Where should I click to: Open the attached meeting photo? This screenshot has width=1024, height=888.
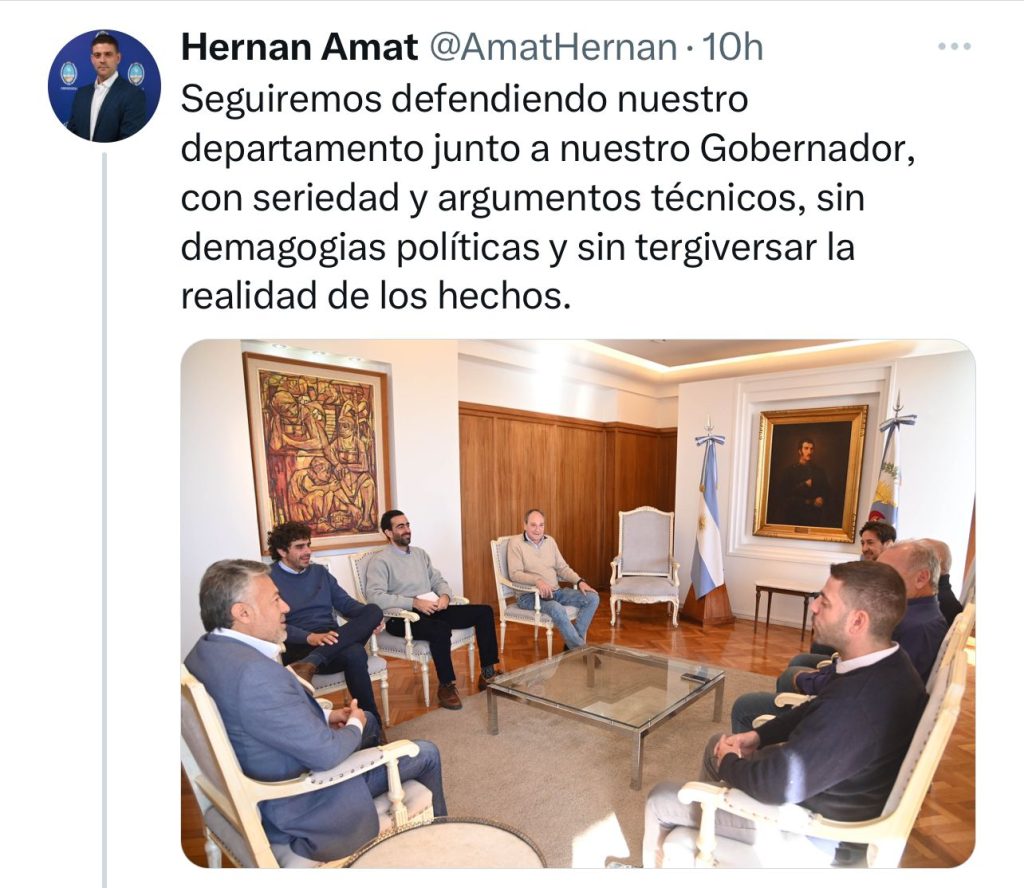pyautogui.click(x=578, y=603)
